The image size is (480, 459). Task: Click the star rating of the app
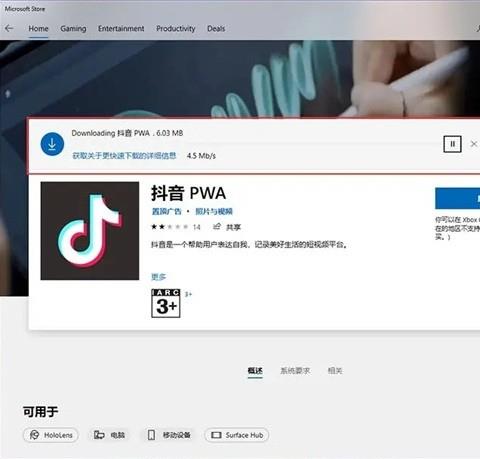click(169, 227)
